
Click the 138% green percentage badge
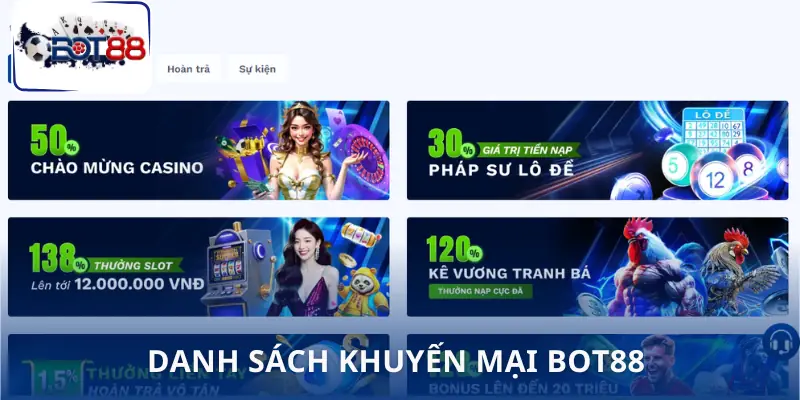[59, 258]
